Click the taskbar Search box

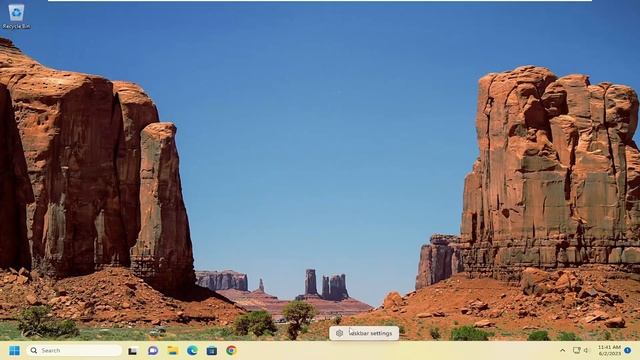pyautogui.click(x=74, y=351)
